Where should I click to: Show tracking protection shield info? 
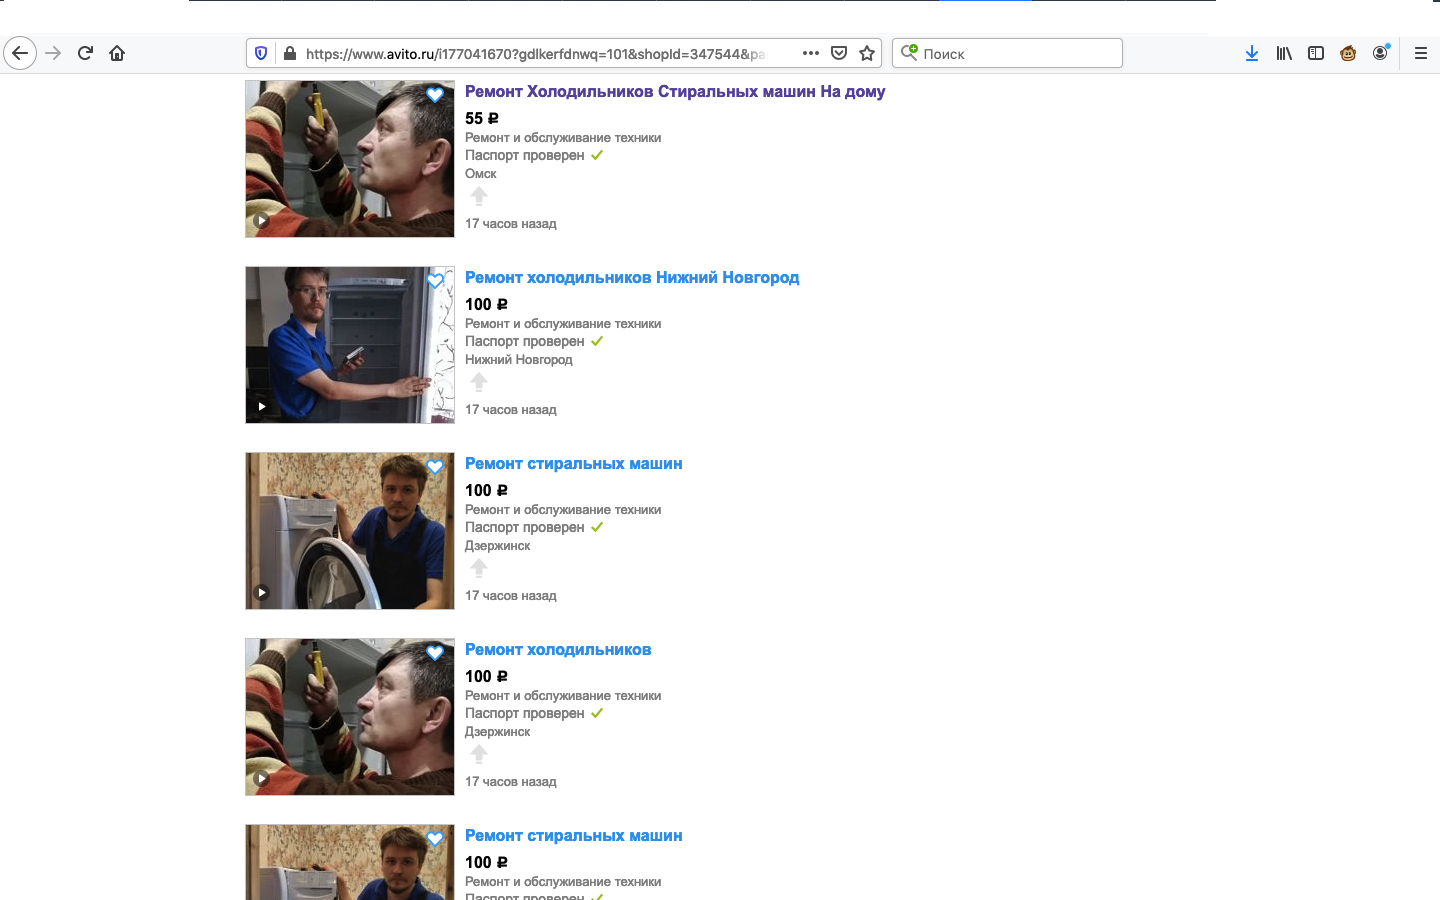coord(261,53)
